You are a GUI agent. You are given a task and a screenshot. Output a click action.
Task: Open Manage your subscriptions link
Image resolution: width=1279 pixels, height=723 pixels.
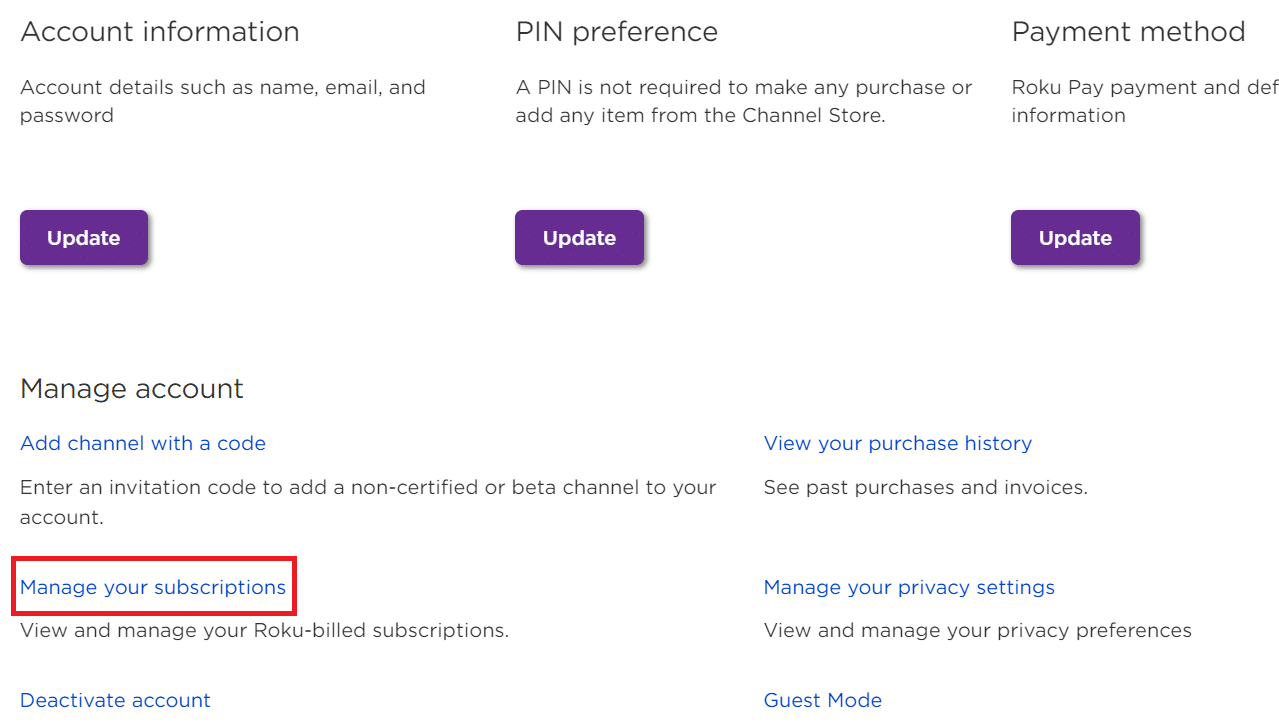click(153, 587)
